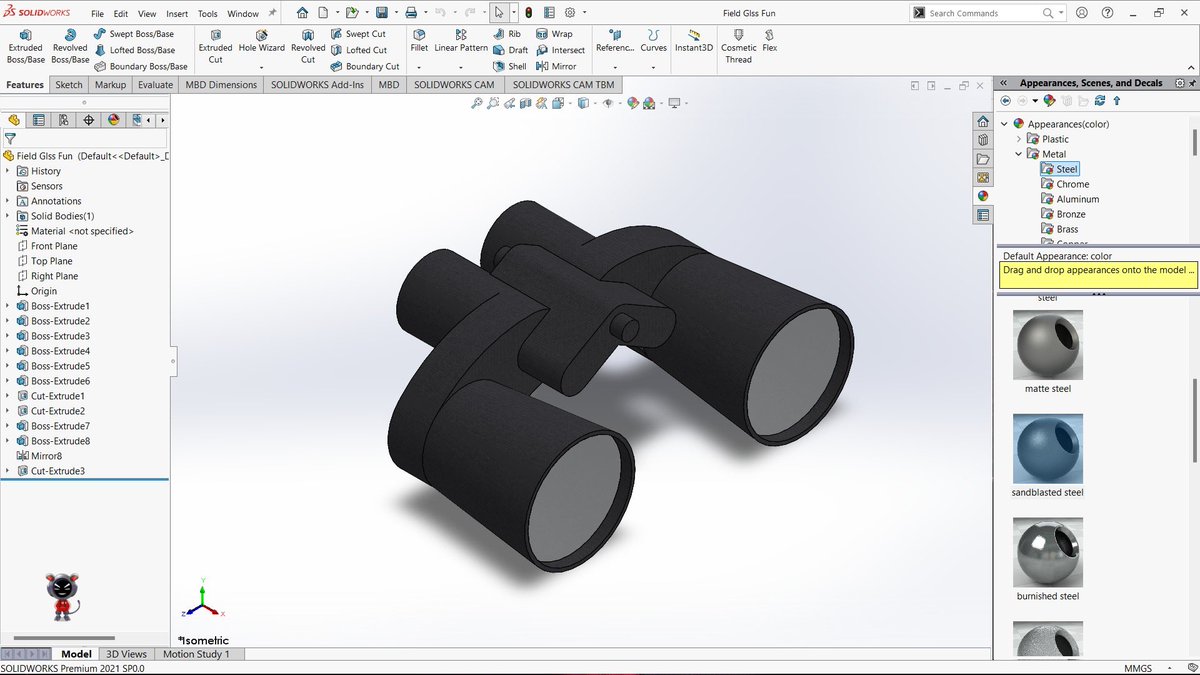Select the Mirror feature tool

coord(556,66)
